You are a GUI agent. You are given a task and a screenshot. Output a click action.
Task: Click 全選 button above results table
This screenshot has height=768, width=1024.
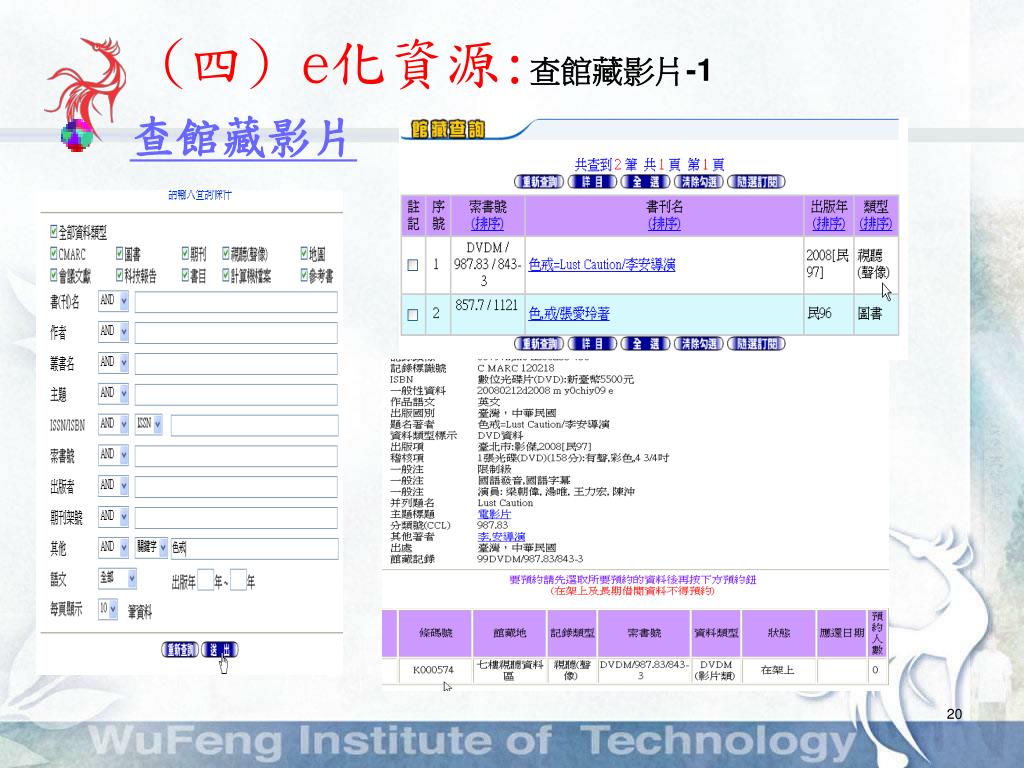tap(645, 182)
